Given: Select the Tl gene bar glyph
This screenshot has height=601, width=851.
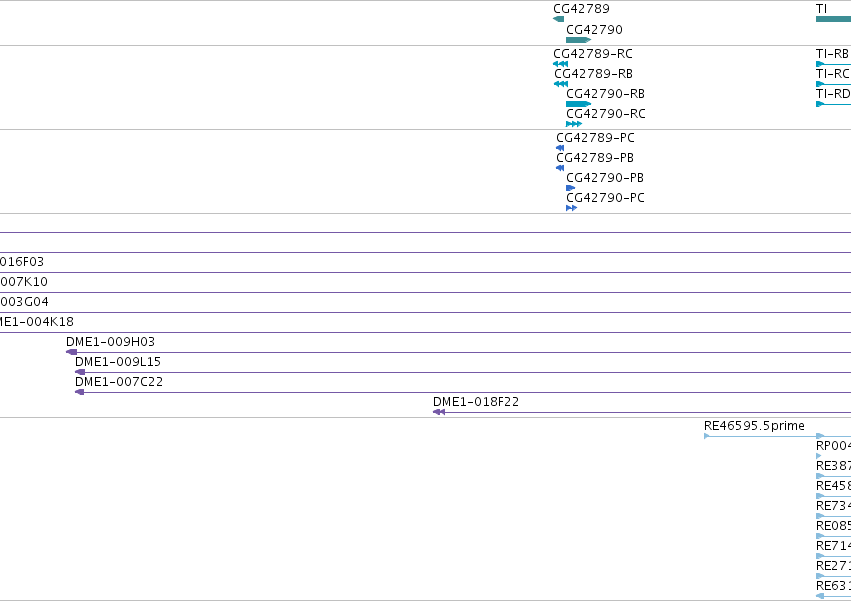Looking at the screenshot, I should tap(833, 19).
